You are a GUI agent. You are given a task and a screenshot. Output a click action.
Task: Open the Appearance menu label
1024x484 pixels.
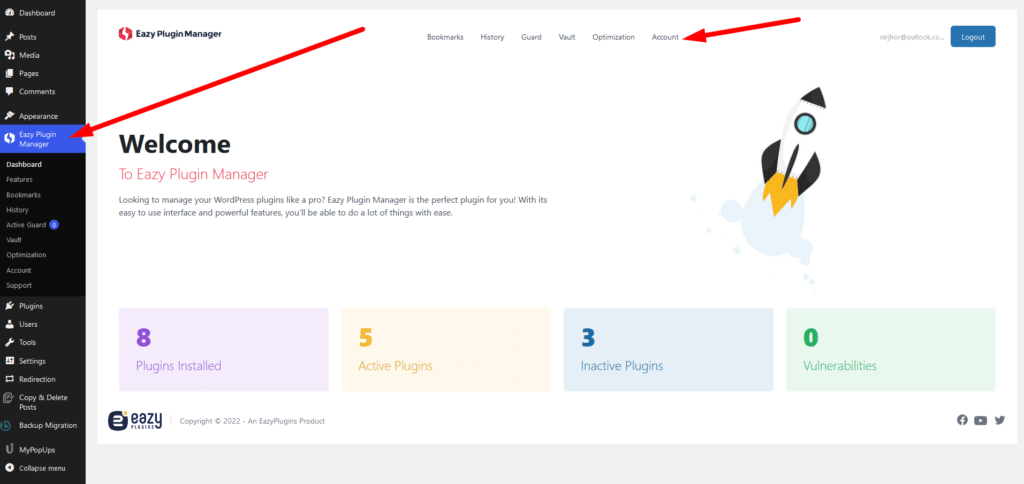tap(39, 116)
